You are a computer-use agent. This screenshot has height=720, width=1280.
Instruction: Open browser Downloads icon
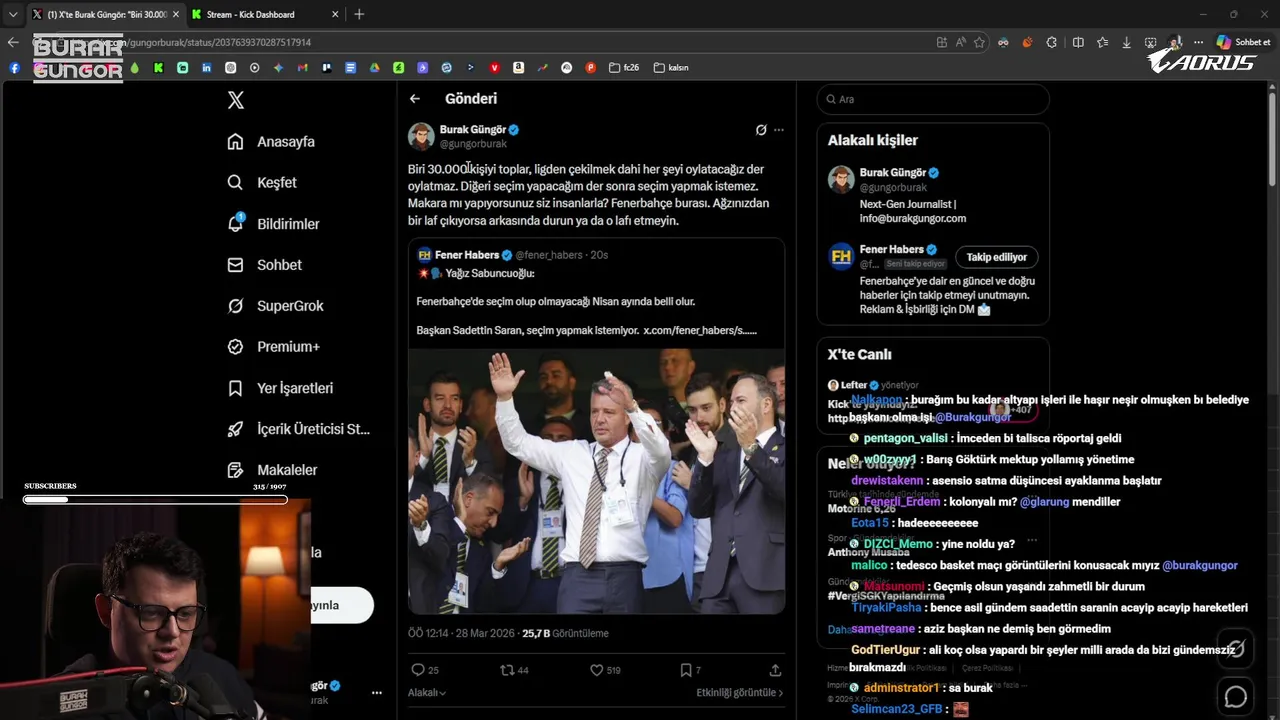(1126, 42)
